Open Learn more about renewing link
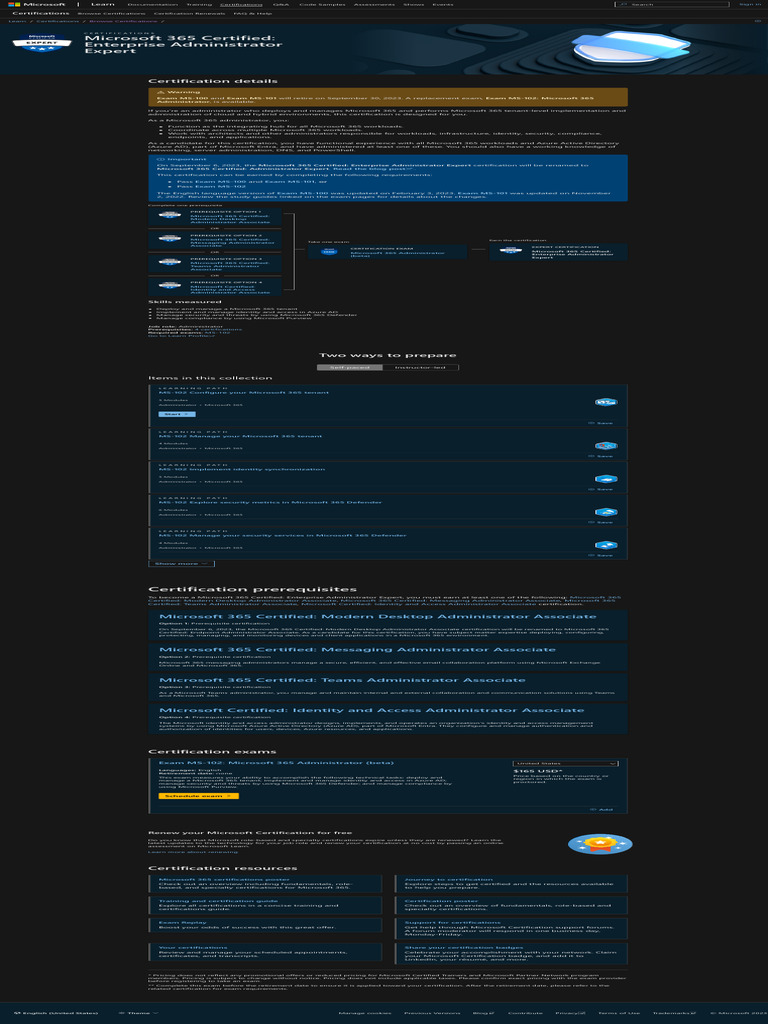 [193, 852]
